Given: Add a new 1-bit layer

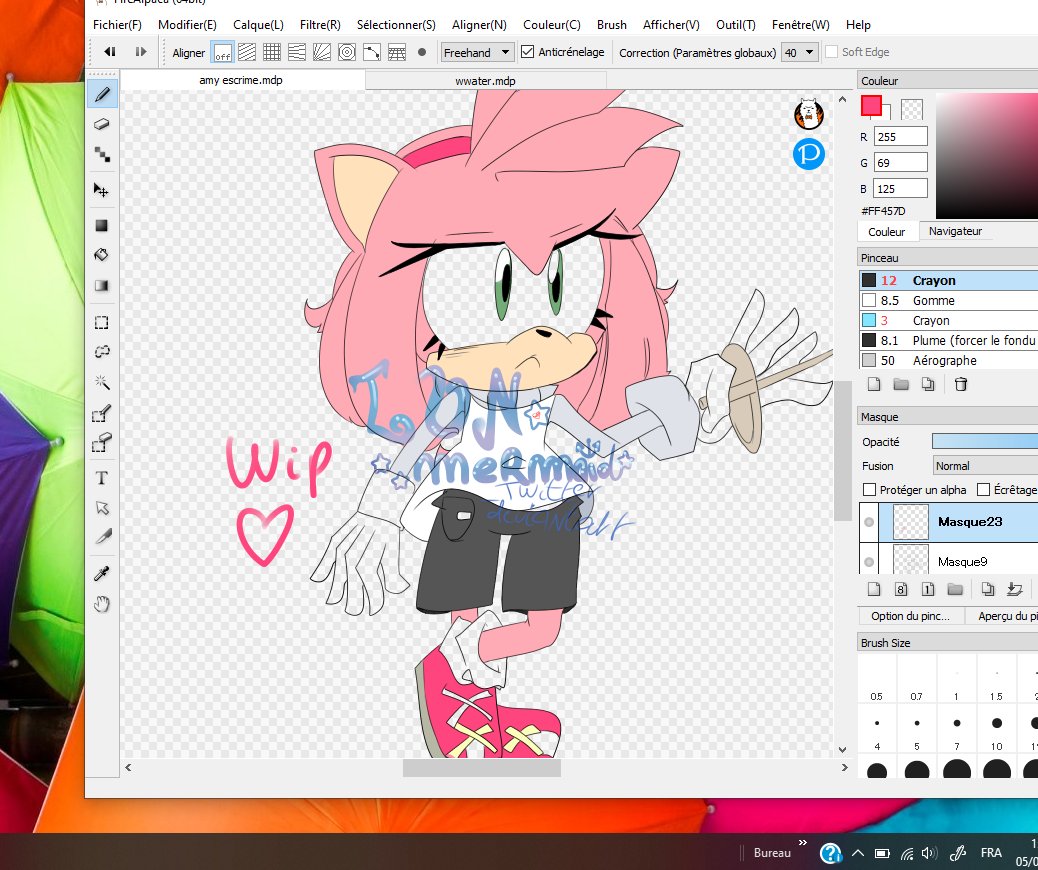Looking at the screenshot, I should coord(927,589).
